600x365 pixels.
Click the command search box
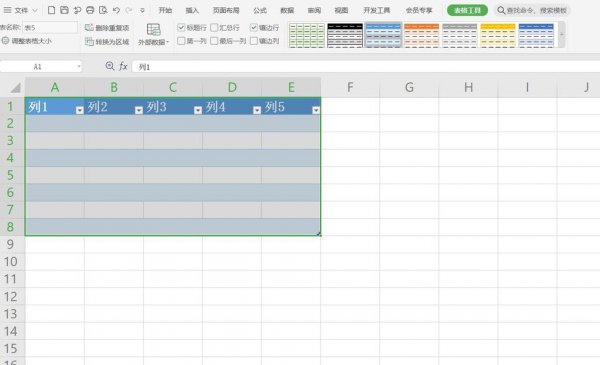533,10
